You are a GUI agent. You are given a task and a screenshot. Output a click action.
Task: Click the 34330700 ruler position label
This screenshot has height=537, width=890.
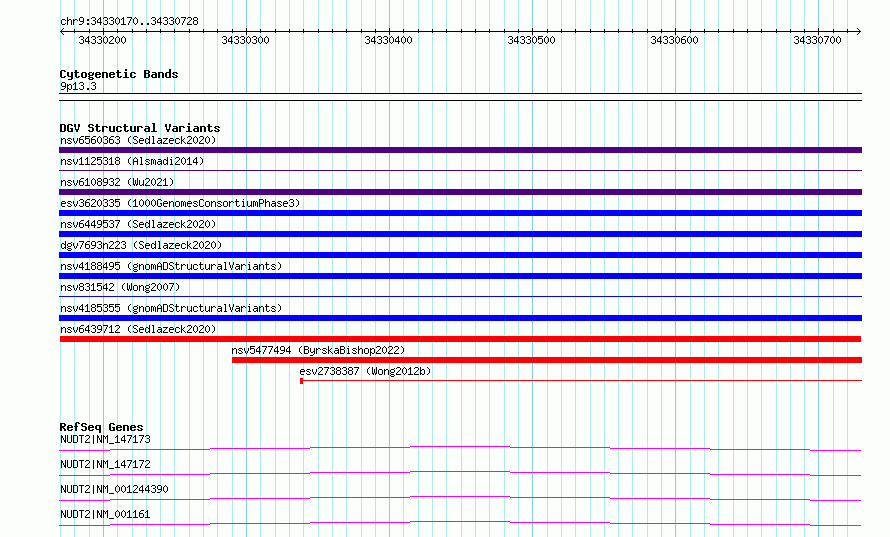[x=817, y=40]
